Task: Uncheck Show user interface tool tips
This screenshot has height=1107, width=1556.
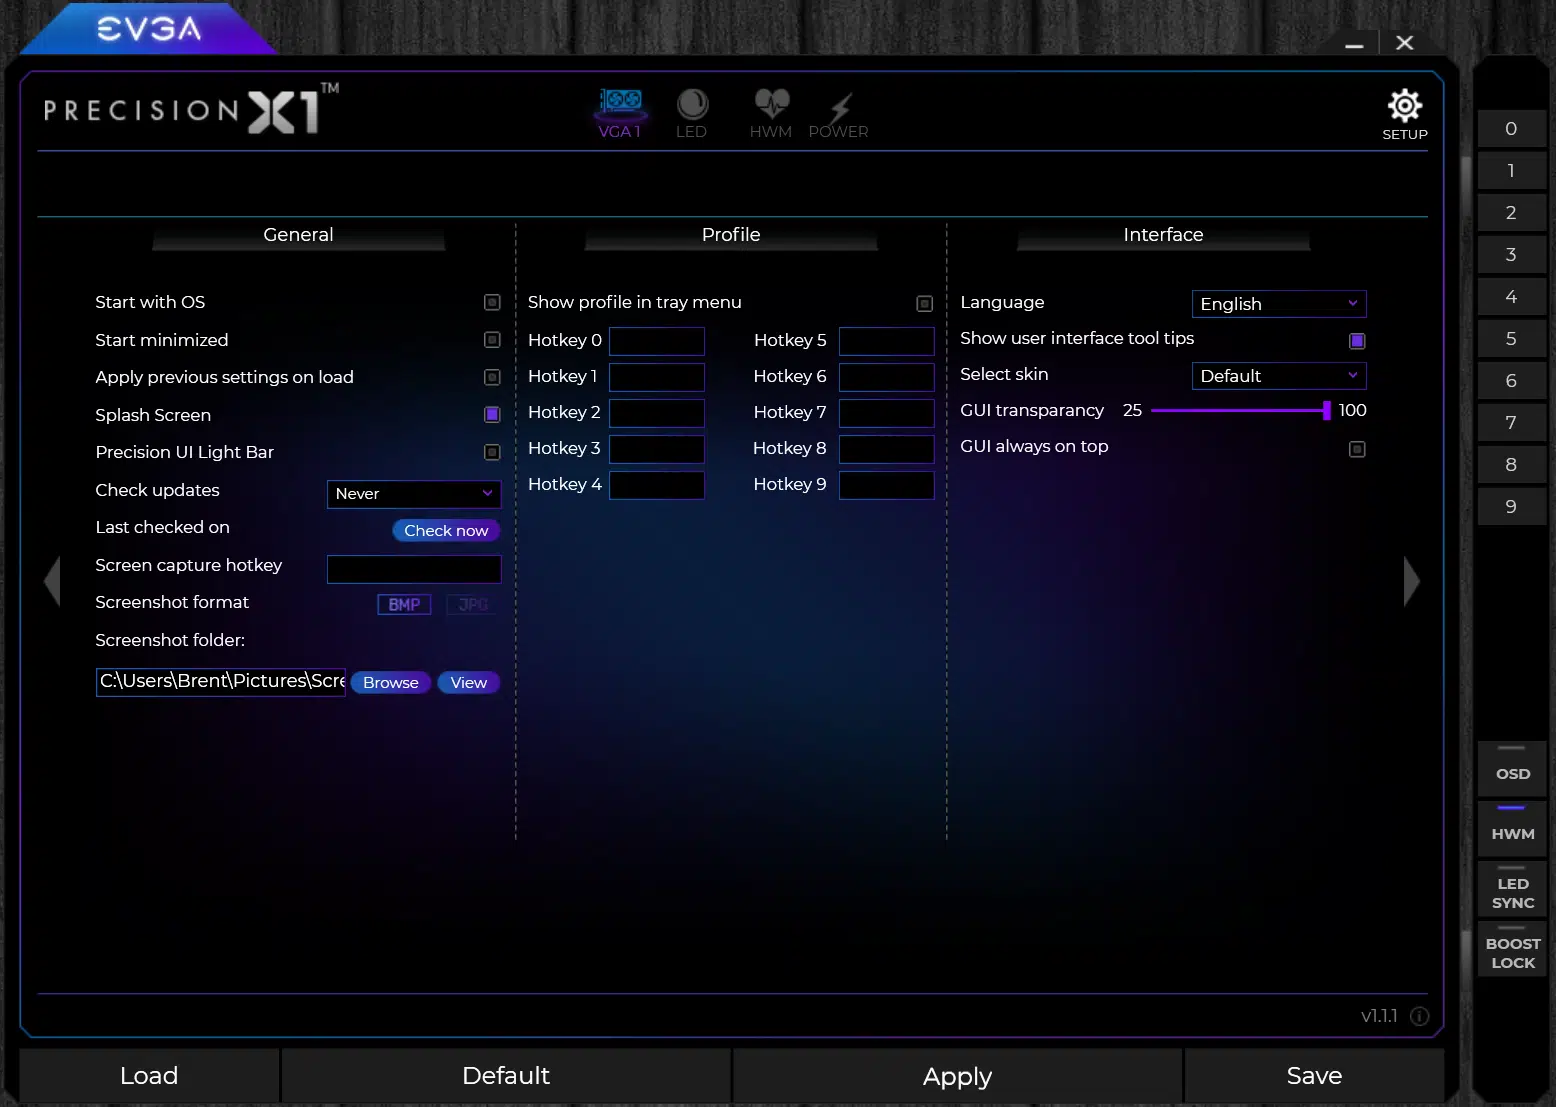Action: point(1357,341)
